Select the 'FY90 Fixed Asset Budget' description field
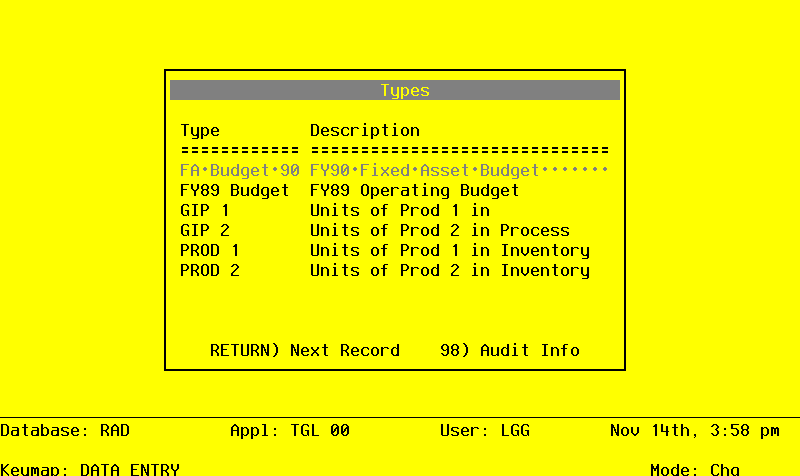The image size is (800, 476). click(459, 170)
